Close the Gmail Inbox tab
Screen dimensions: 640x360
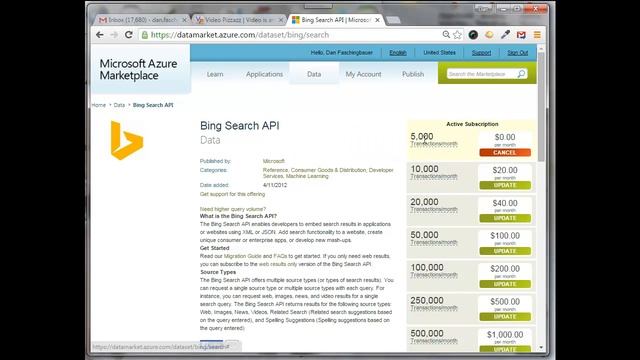[184, 20]
